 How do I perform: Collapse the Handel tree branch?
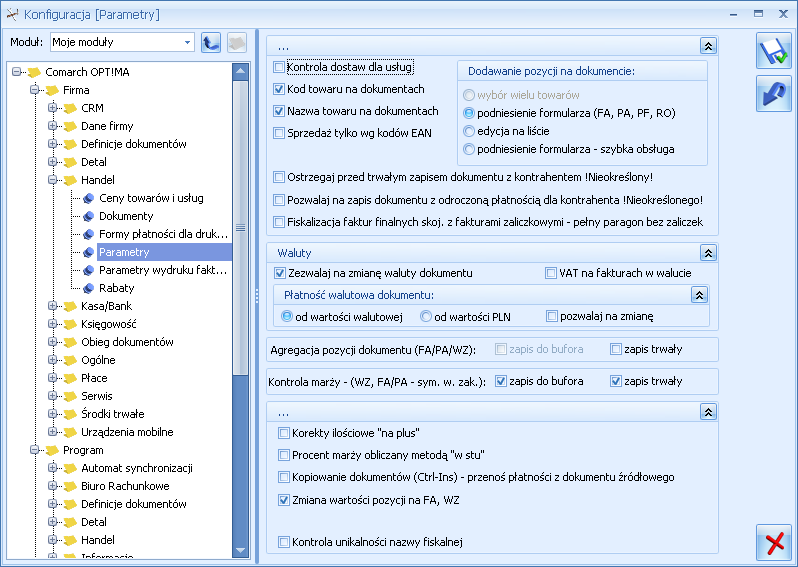(x=52, y=180)
